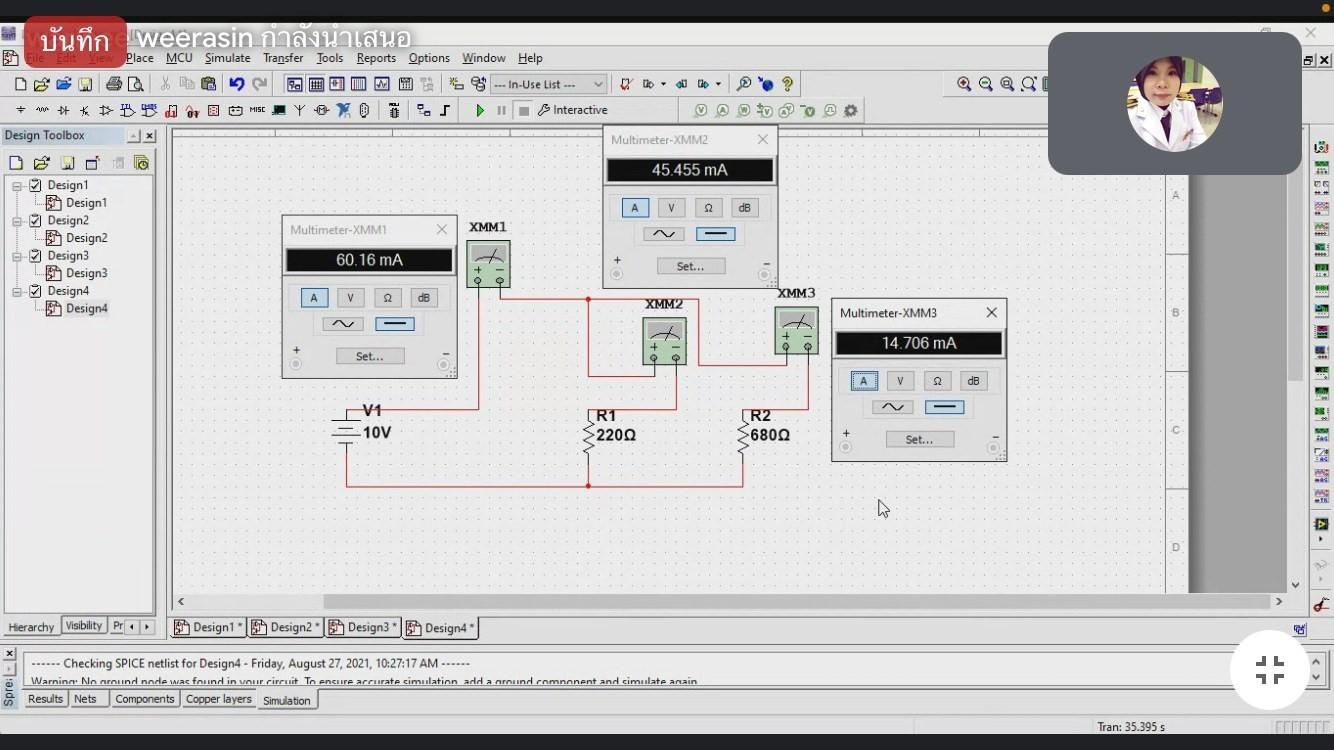The width and height of the screenshot is (1334, 750).
Task: Open the Spreadsheet view toolbar icon
Action: tap(316, 84)
